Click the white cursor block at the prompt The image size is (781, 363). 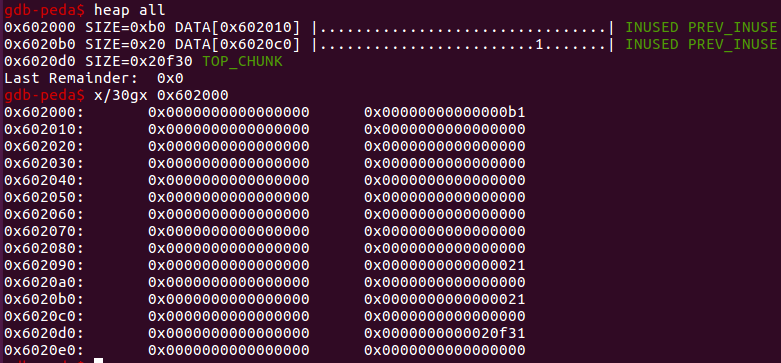99,361
